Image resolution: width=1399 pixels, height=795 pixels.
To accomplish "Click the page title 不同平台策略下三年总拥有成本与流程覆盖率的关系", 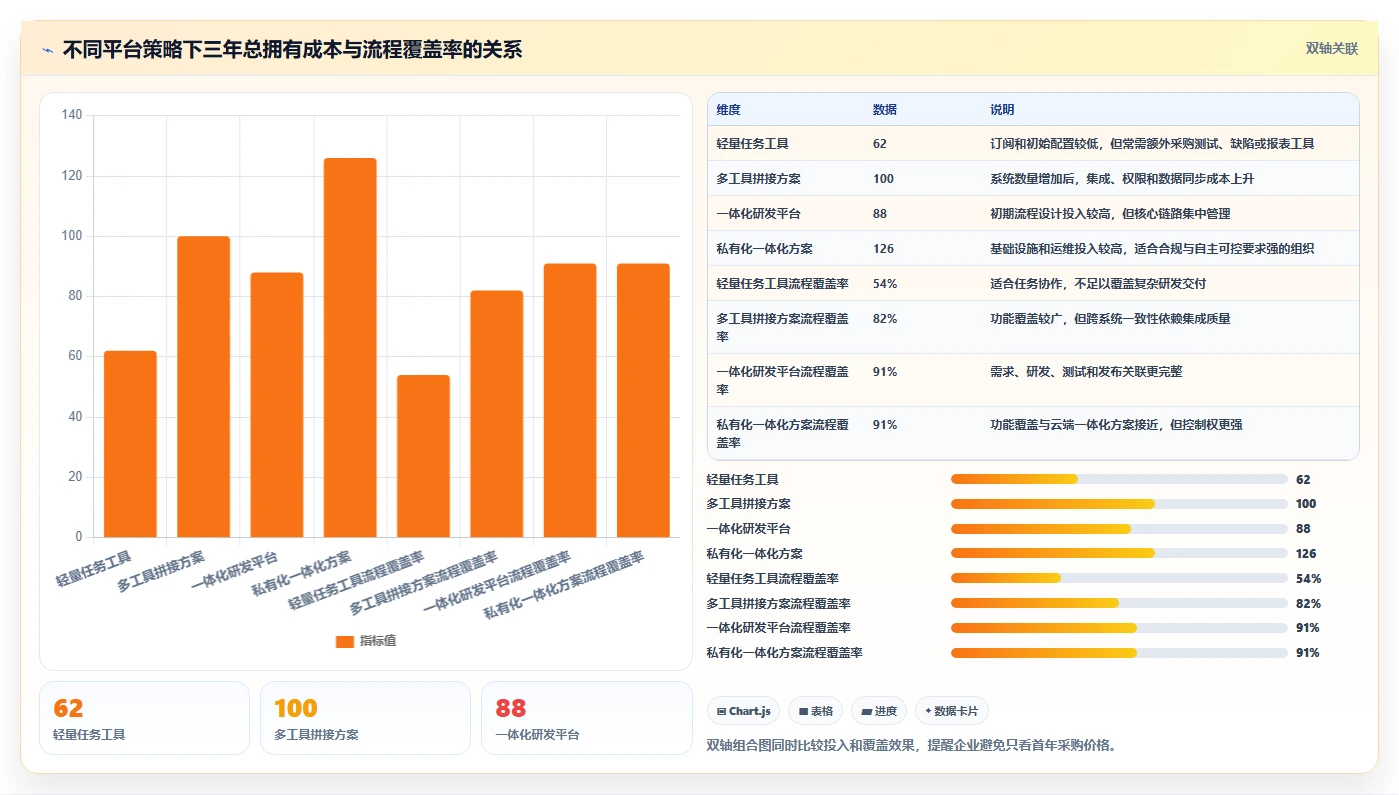I will (292, 49).
